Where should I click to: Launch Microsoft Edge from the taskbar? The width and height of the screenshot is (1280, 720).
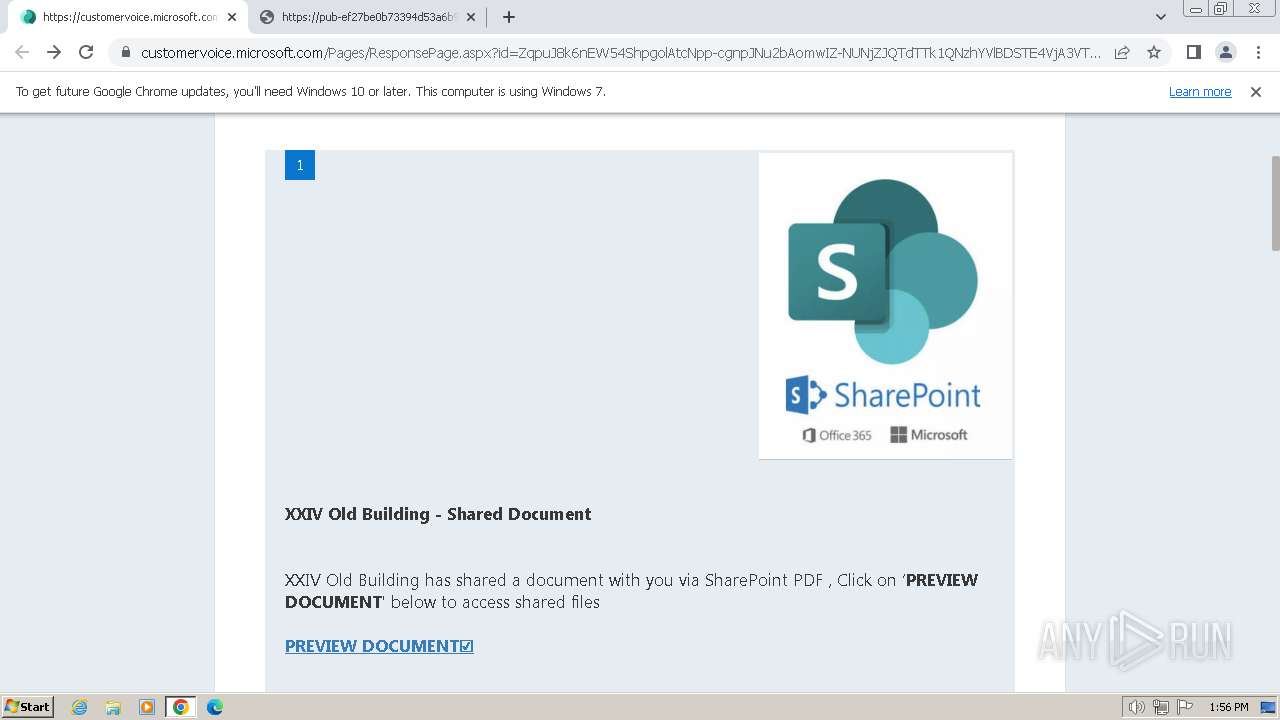(x=215, y=707)
